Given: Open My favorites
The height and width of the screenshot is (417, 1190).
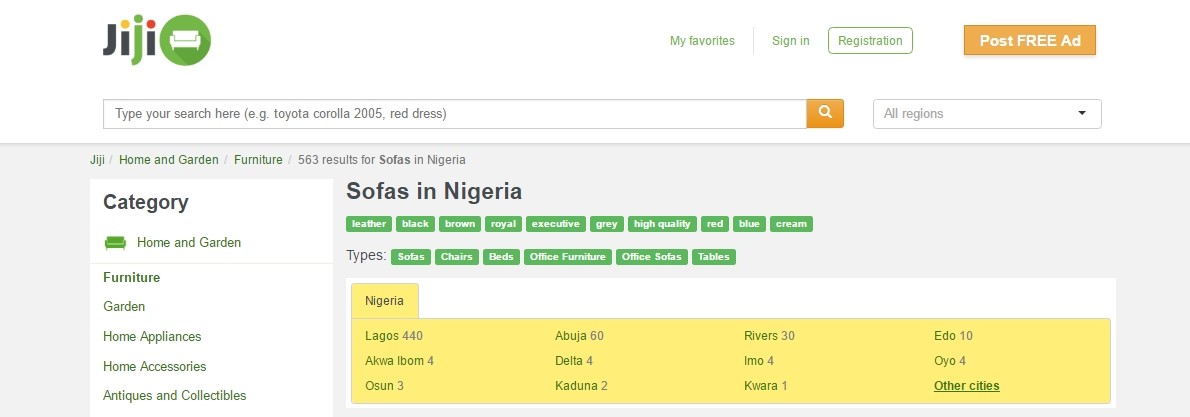Looking at the screenshot, I should coord(702,41).
